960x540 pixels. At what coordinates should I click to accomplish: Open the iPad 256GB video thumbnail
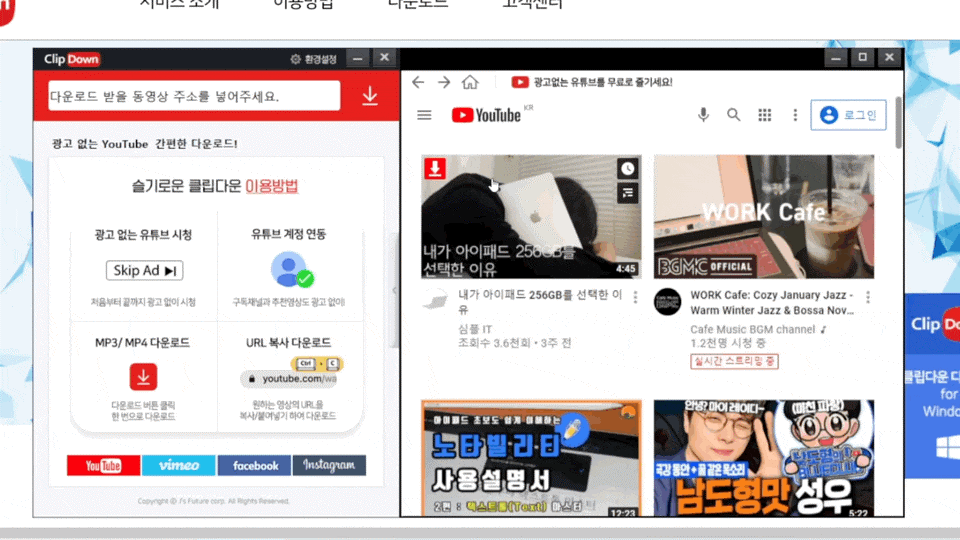(x=531, y=217)
